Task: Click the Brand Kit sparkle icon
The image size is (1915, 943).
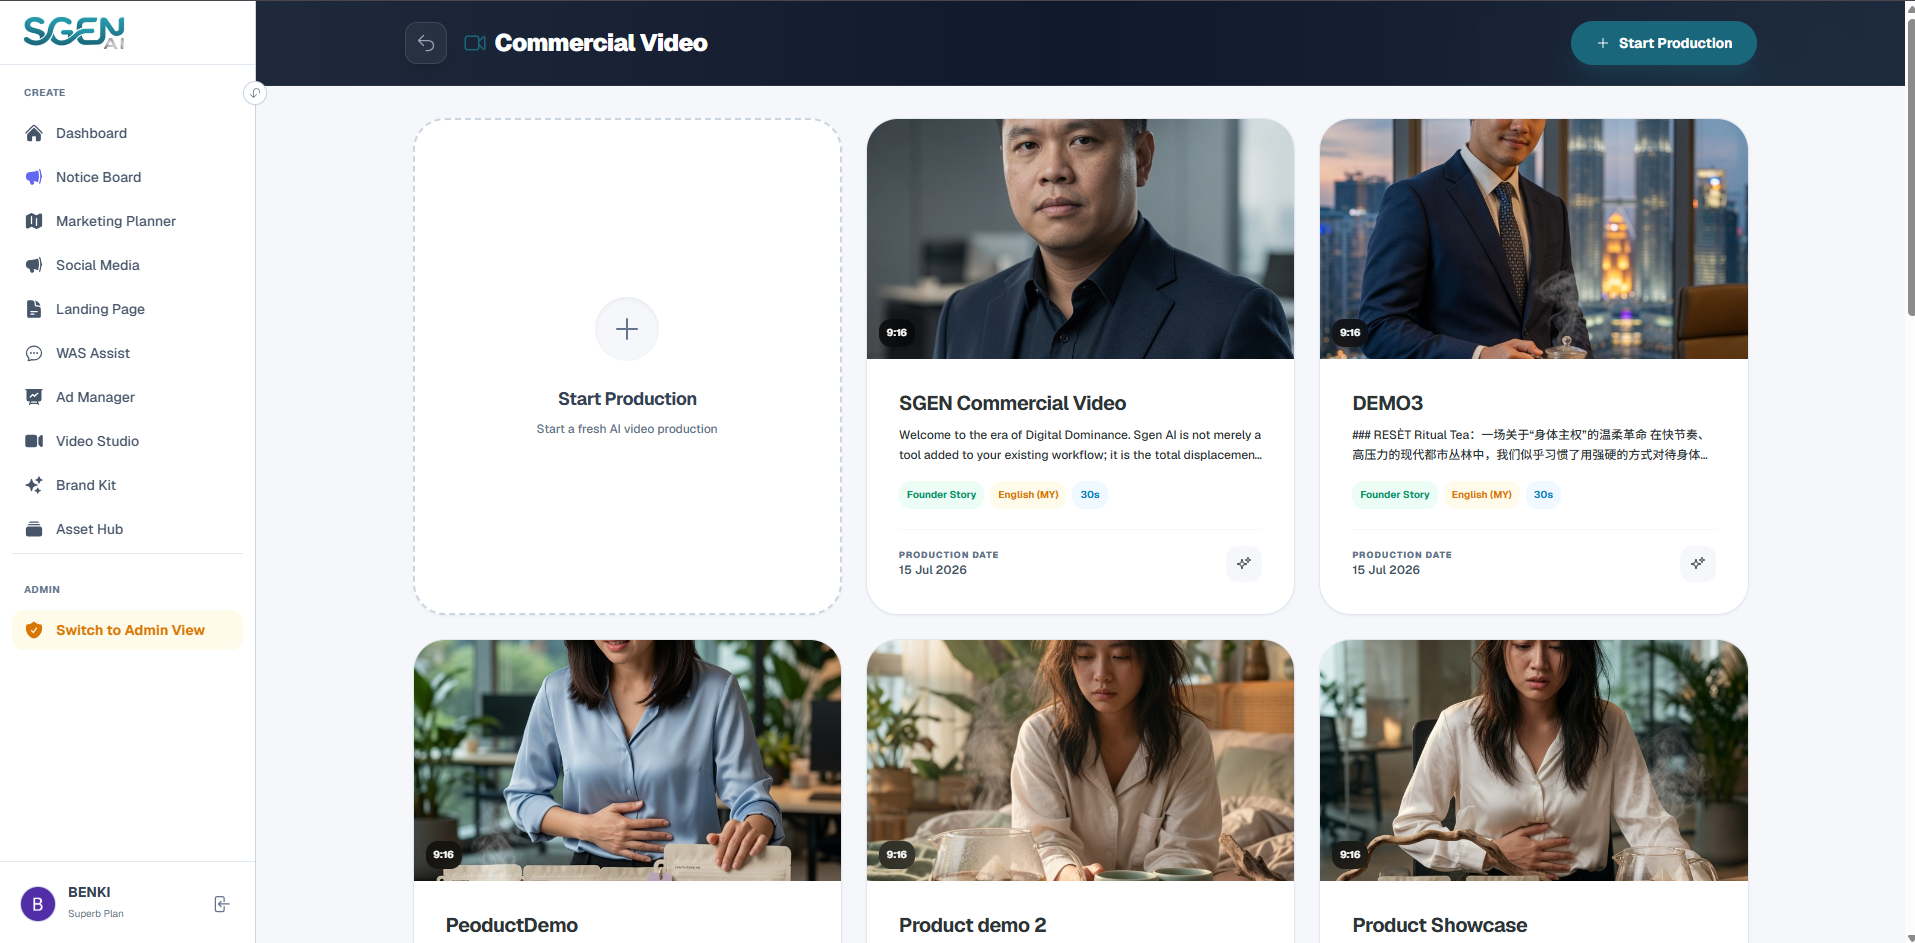Action: pos(34,485)
